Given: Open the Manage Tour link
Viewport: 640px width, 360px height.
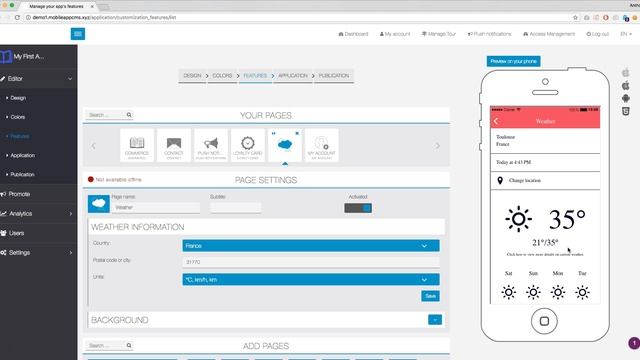Looking at the screenshot, I should pos(439,34).
